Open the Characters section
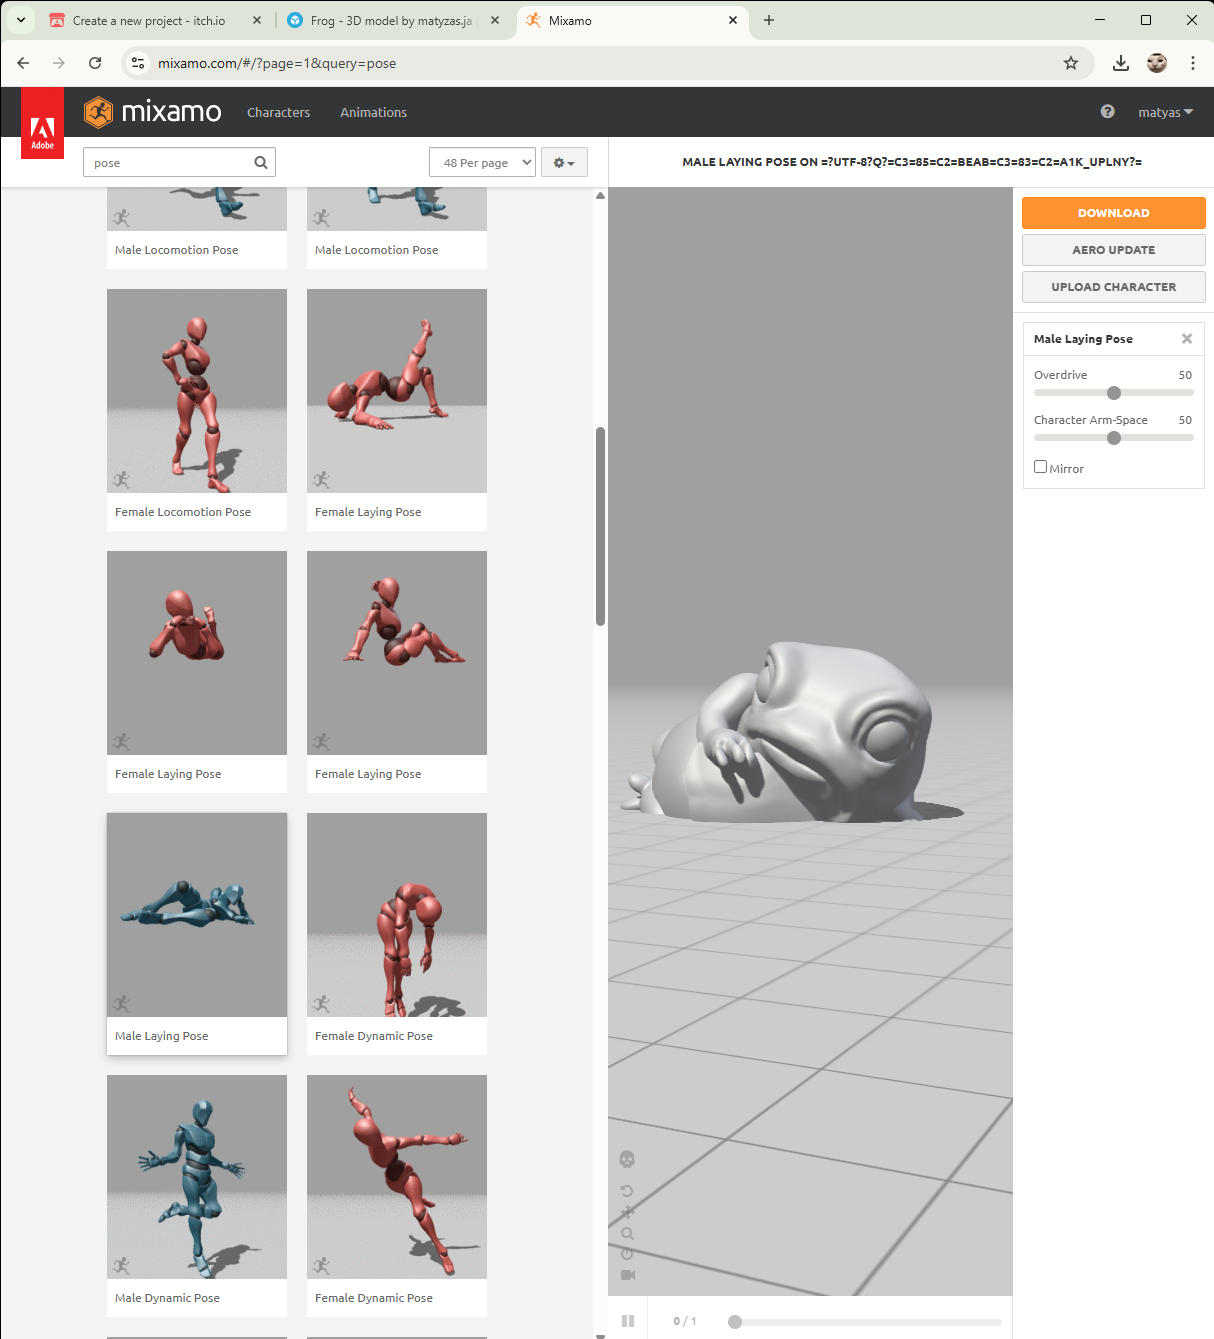The width and height of the screenshot is (1214, 1339). click(278, 112)
